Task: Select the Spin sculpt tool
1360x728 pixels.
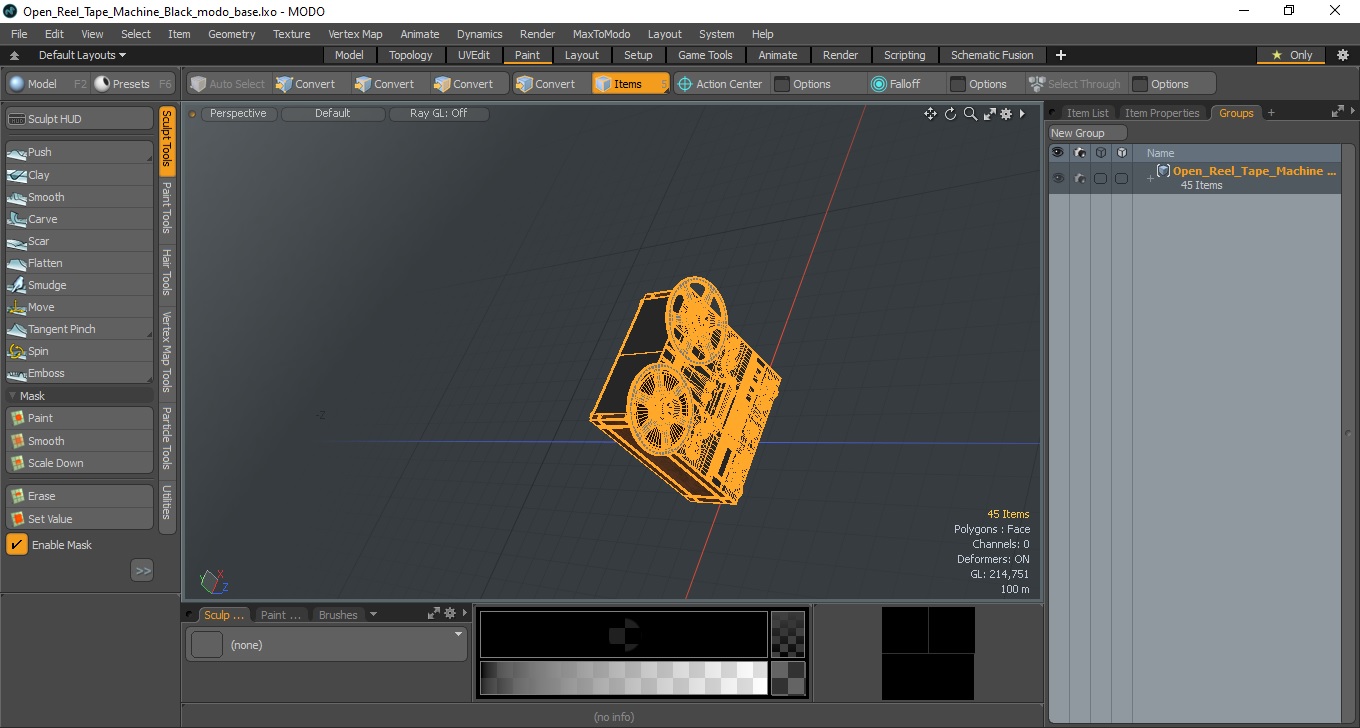Action: [79, 351]
